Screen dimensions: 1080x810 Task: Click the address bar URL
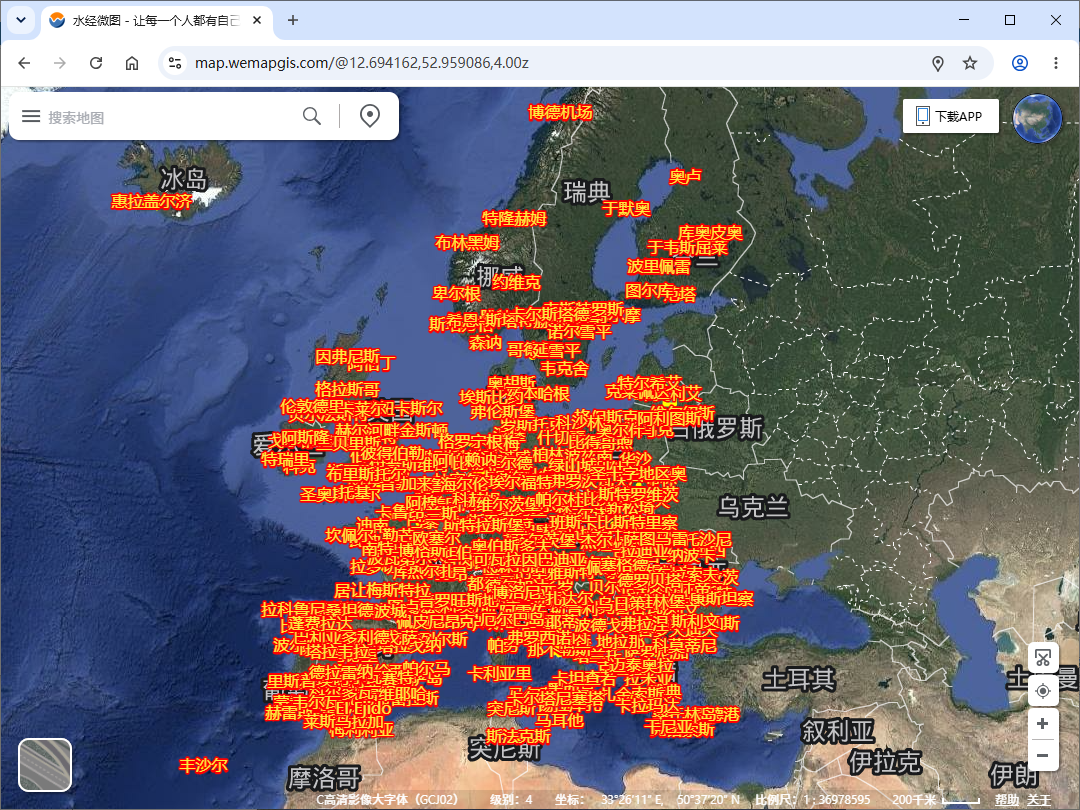coord(362,63)
